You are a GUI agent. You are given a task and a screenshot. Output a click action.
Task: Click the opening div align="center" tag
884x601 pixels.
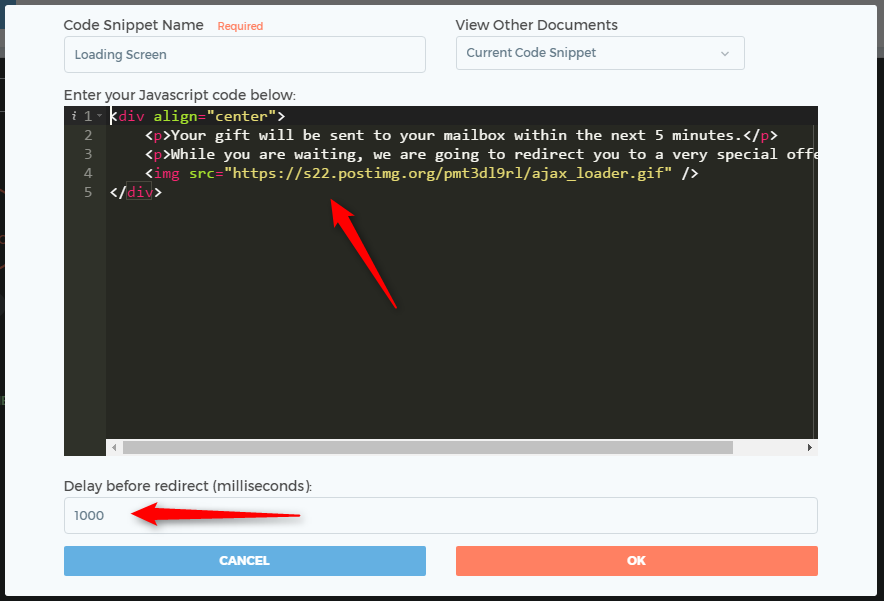pos(198,116)
